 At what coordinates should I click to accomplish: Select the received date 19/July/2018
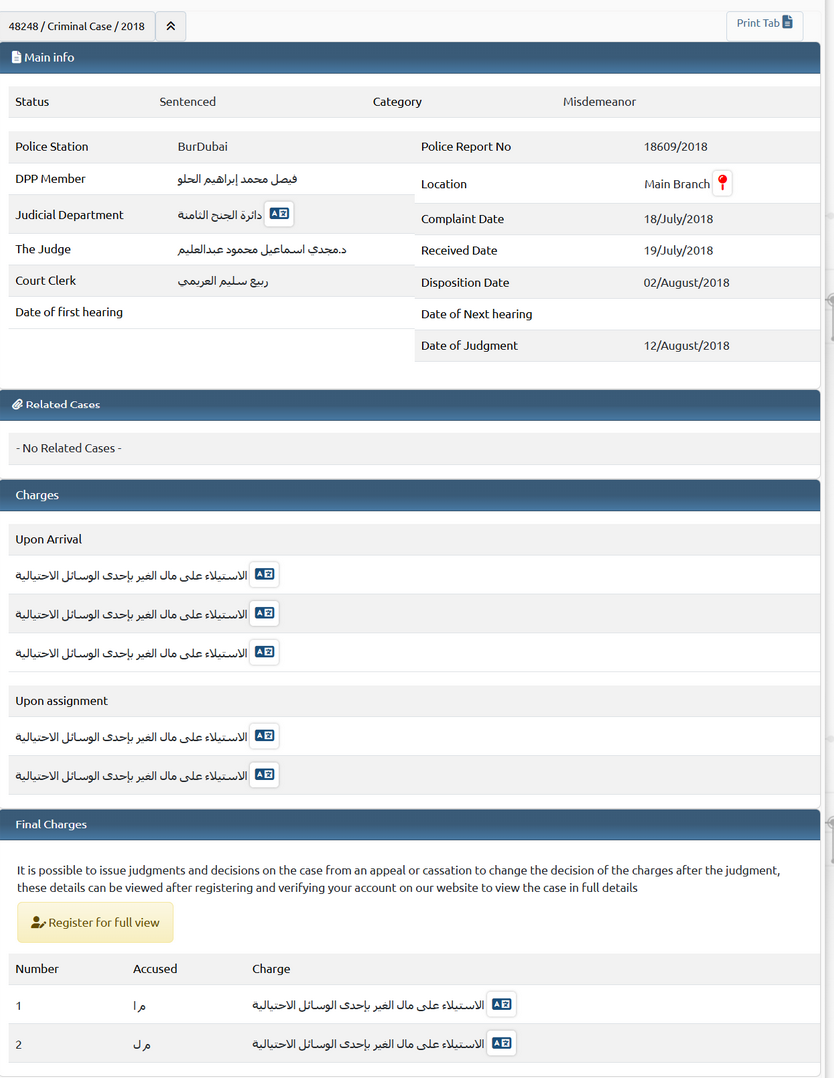(x=679, y=250)
